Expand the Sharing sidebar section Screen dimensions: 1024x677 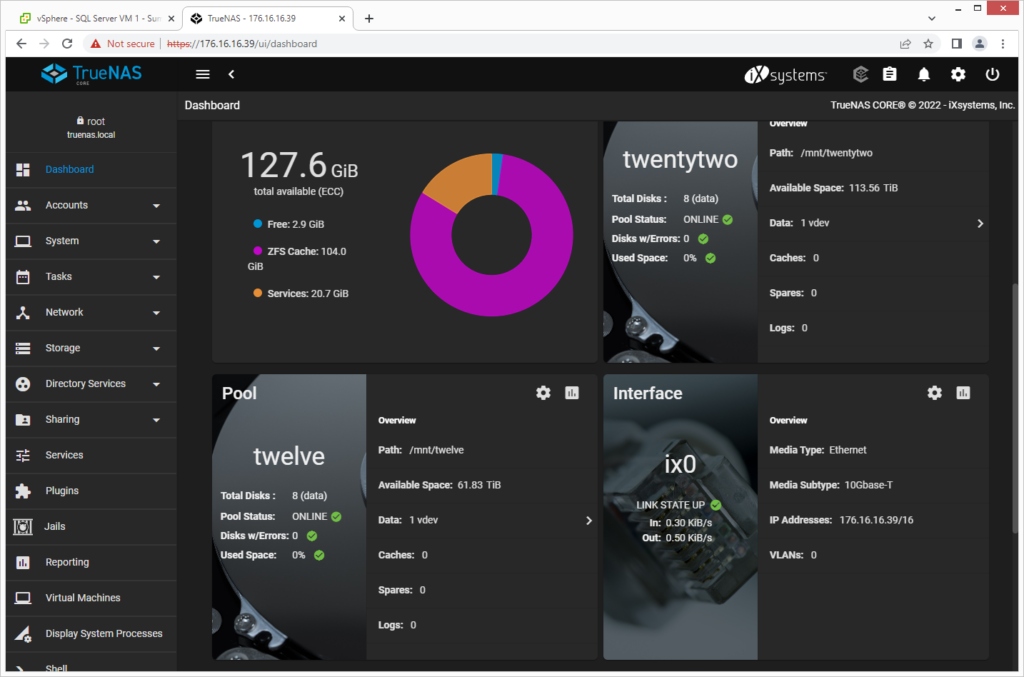(88, 419)
